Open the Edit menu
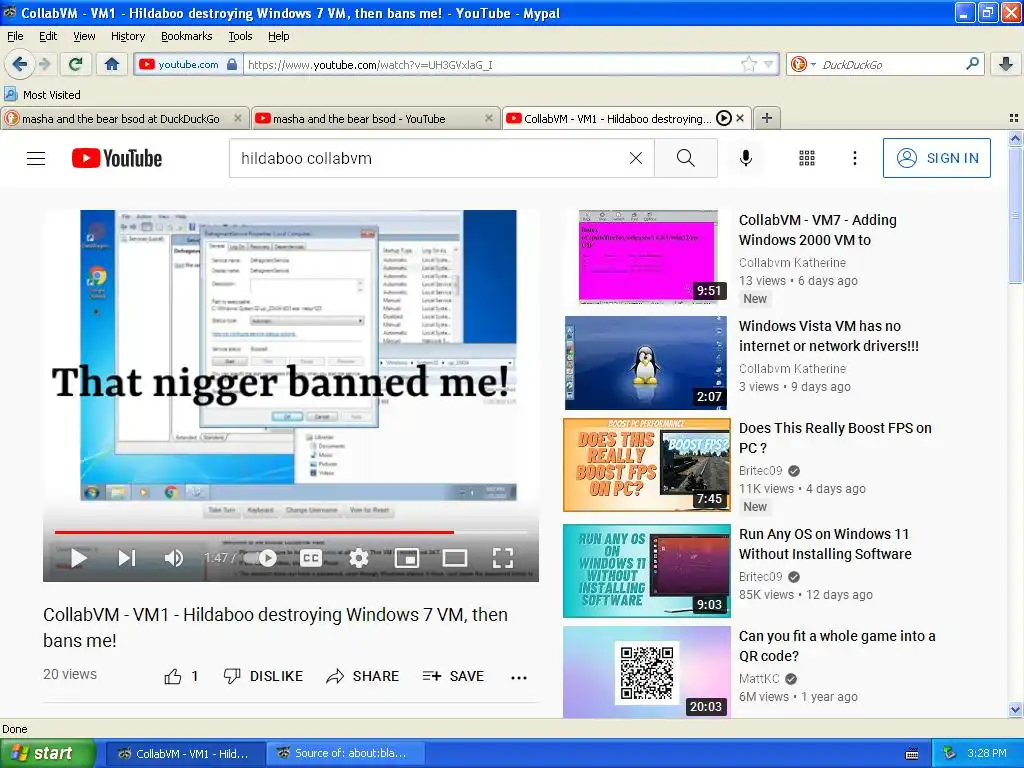Viewport: 1024px width, 768px height. (48, 36)
